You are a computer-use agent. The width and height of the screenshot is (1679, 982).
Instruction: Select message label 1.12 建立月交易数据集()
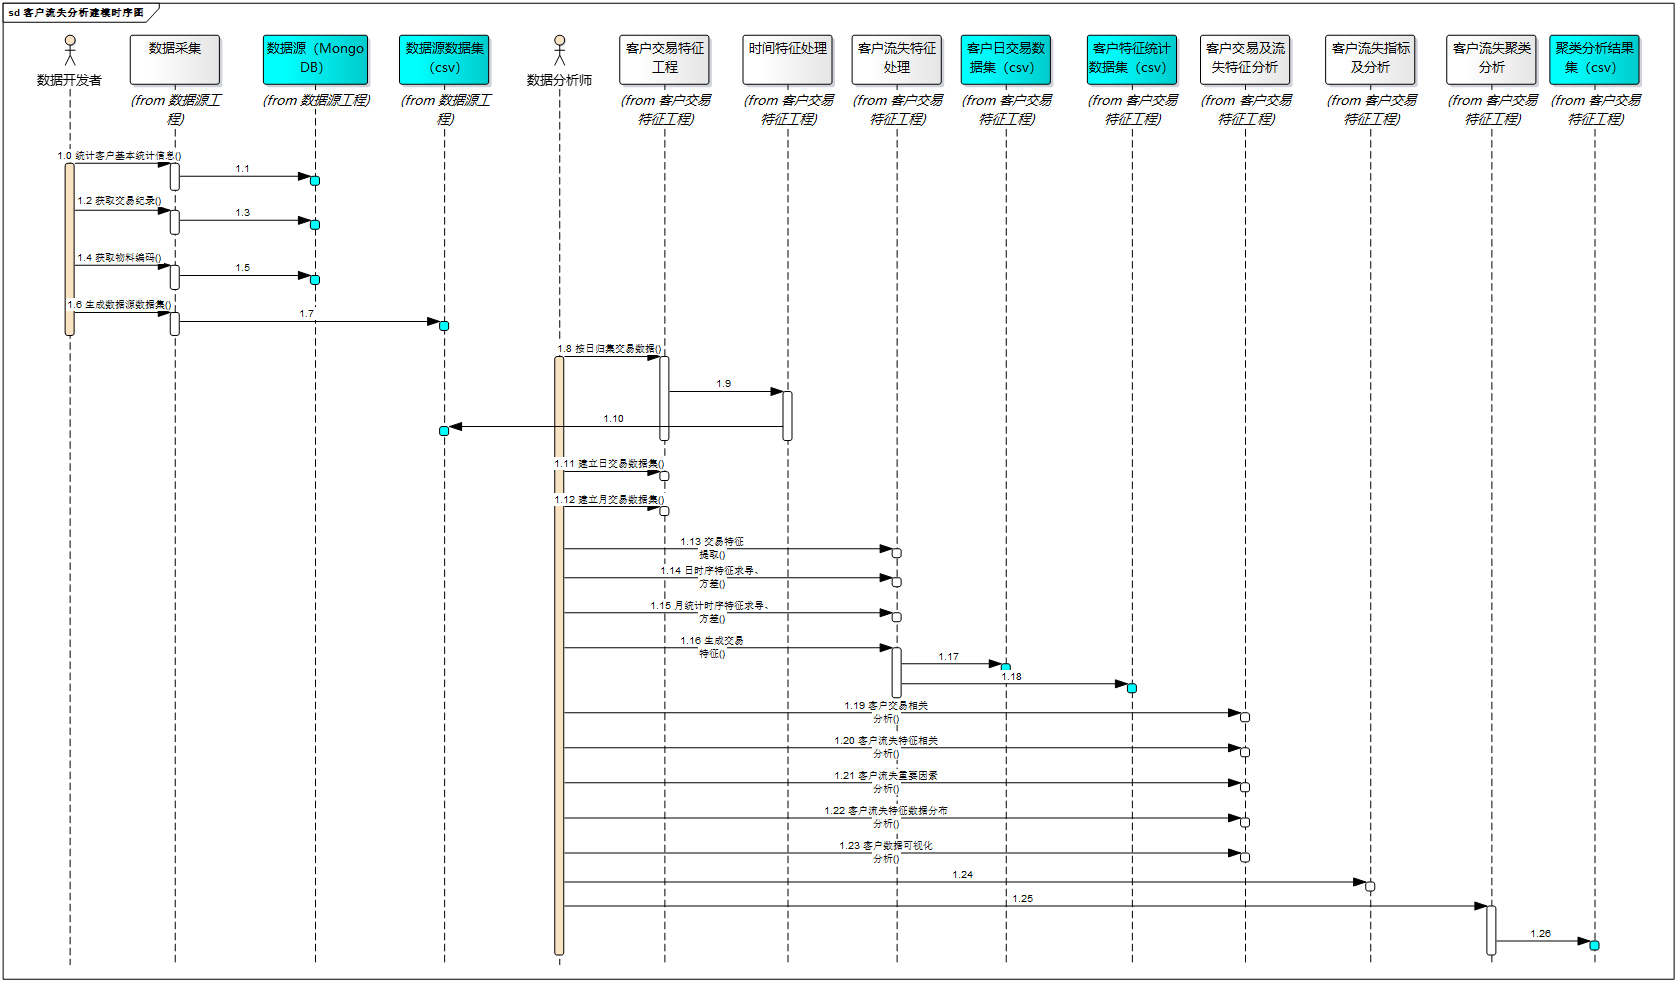tap(609, 500)
